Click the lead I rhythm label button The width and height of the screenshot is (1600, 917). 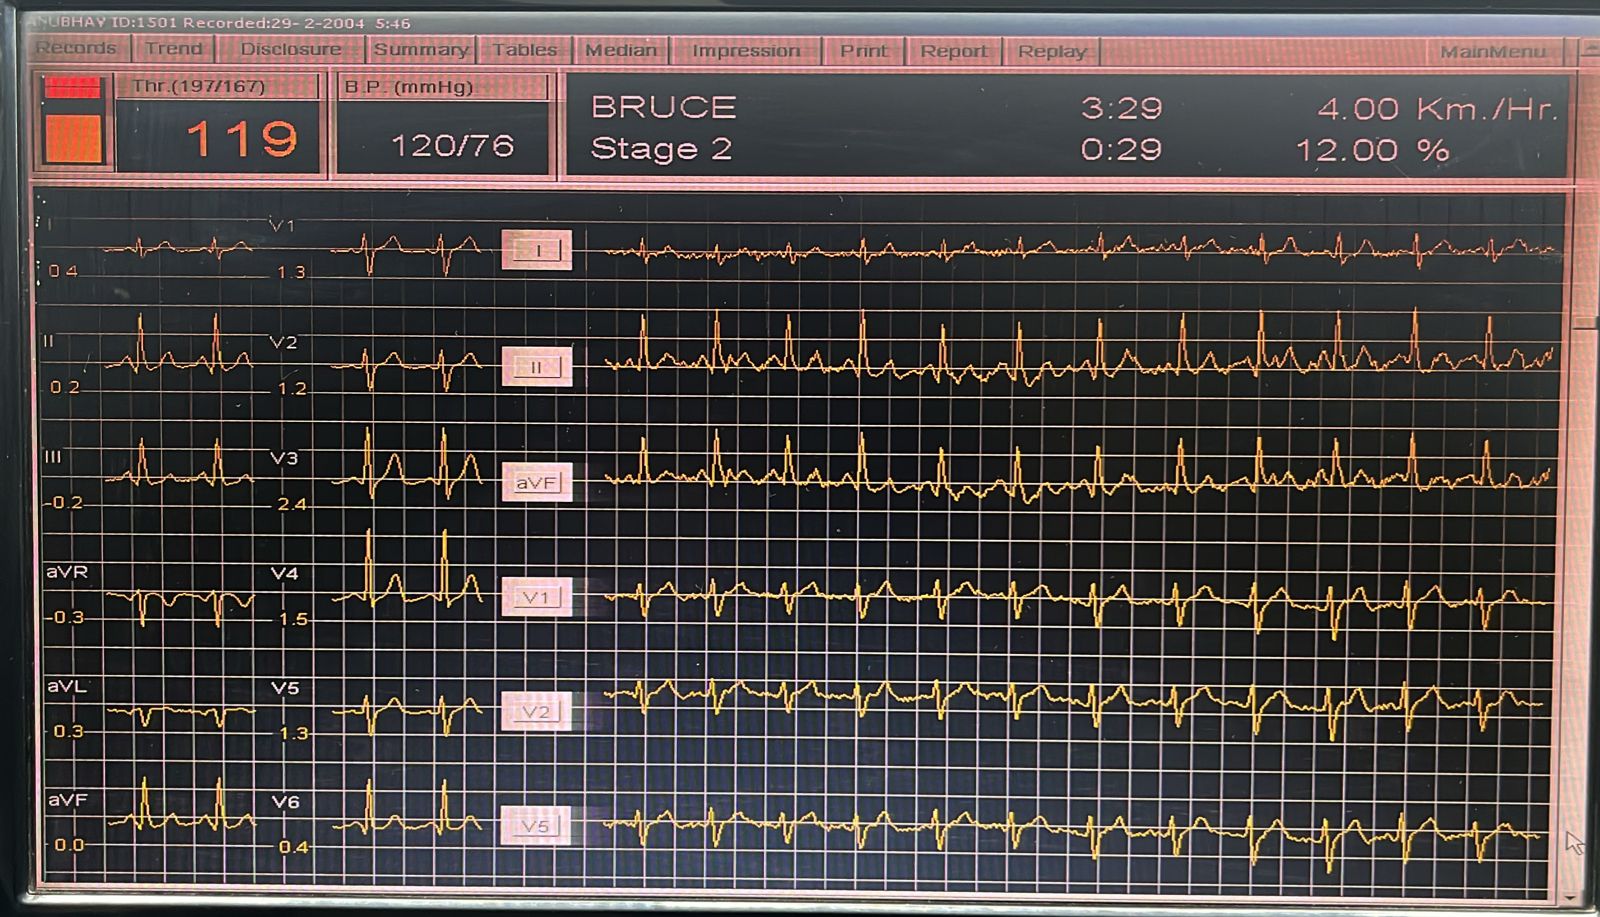pyautogui.click(x=537, y=250)
